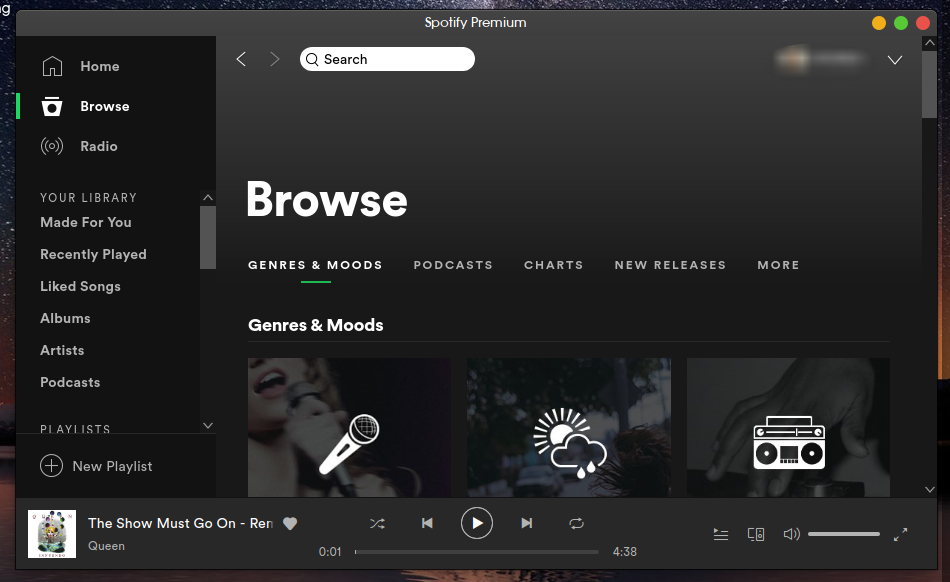Image resolution: width=950 pixels, height=582 pixels.
Task: Seek within the song progress bar
Action: coord(477,552)
